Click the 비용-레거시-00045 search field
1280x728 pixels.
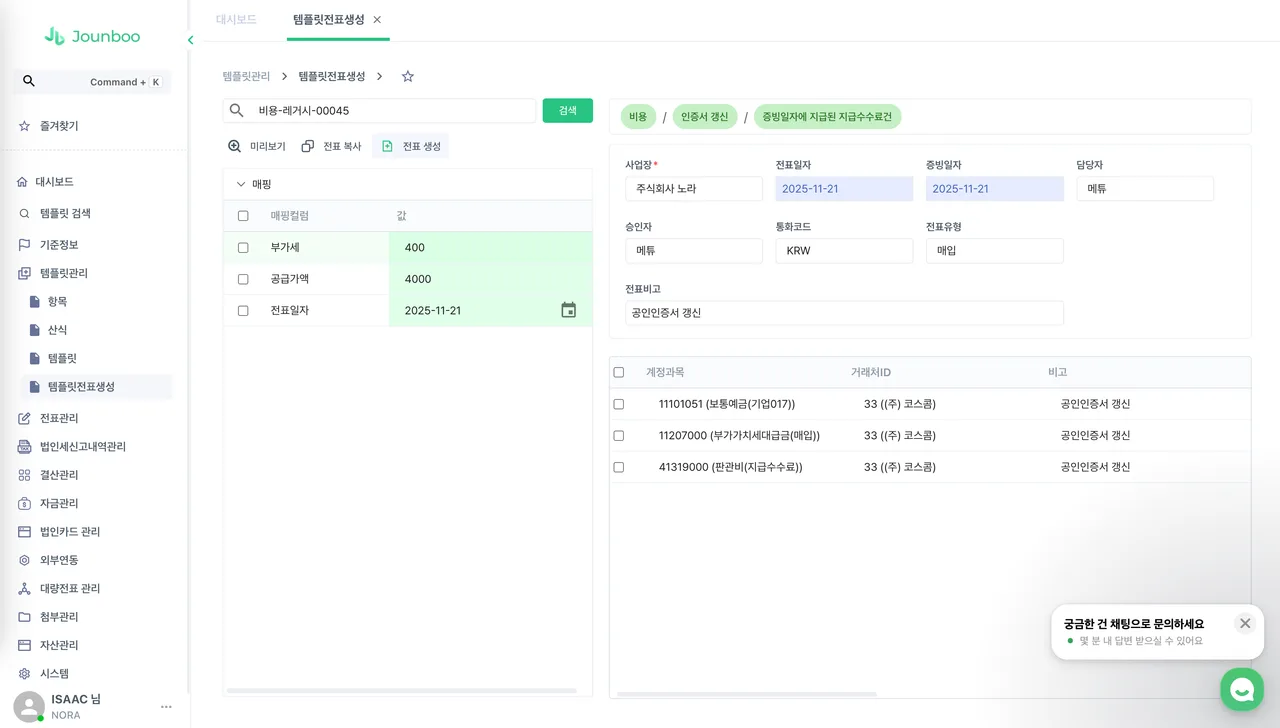click(x=380, y=111)
